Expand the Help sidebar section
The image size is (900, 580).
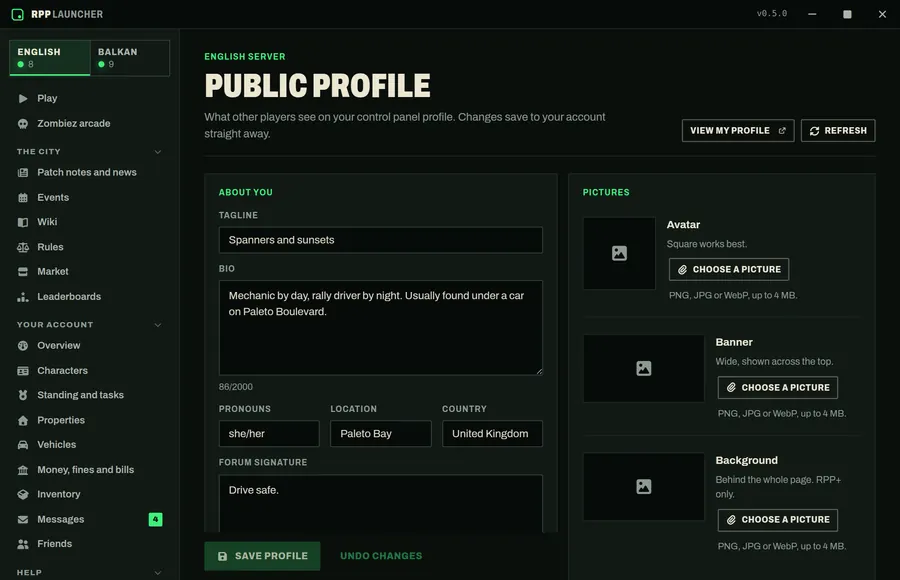click(x=158, y=573)
